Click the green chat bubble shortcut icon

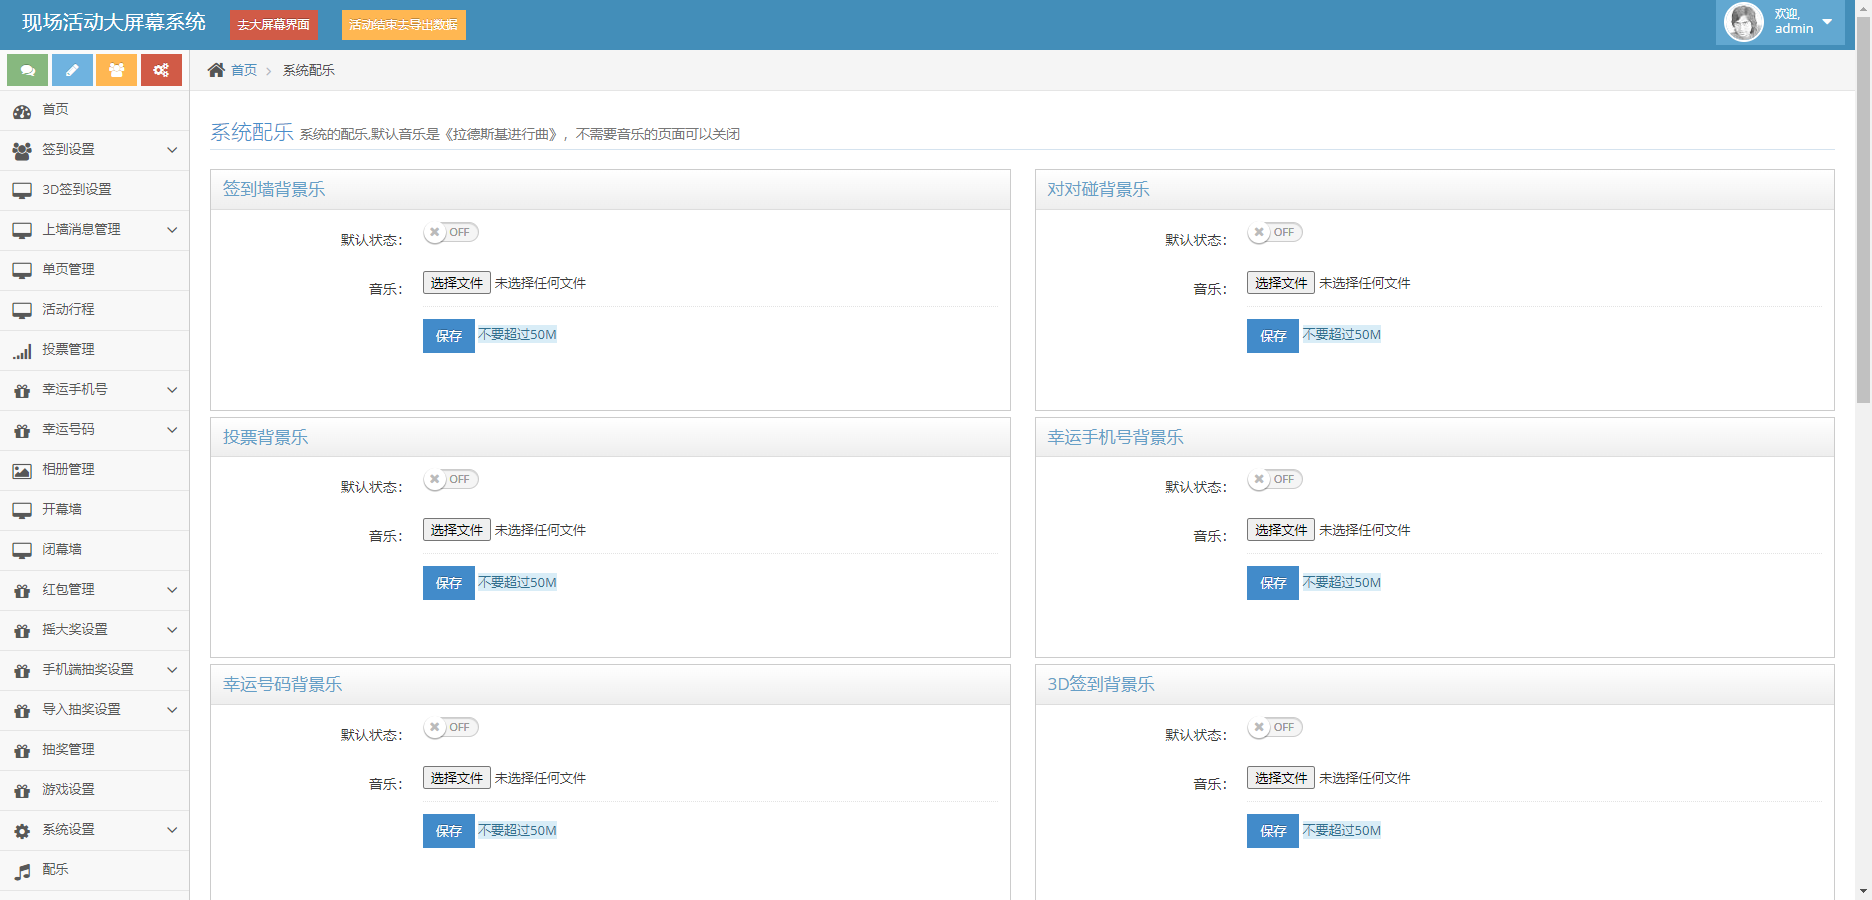[27, 70]
